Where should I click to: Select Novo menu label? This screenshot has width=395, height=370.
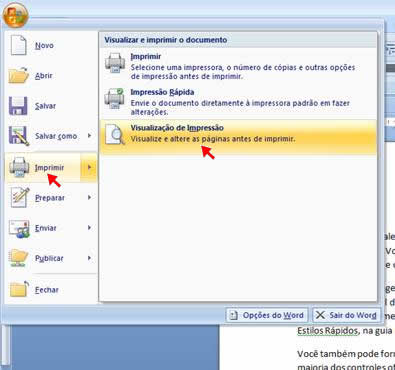(x=44, y=45)
